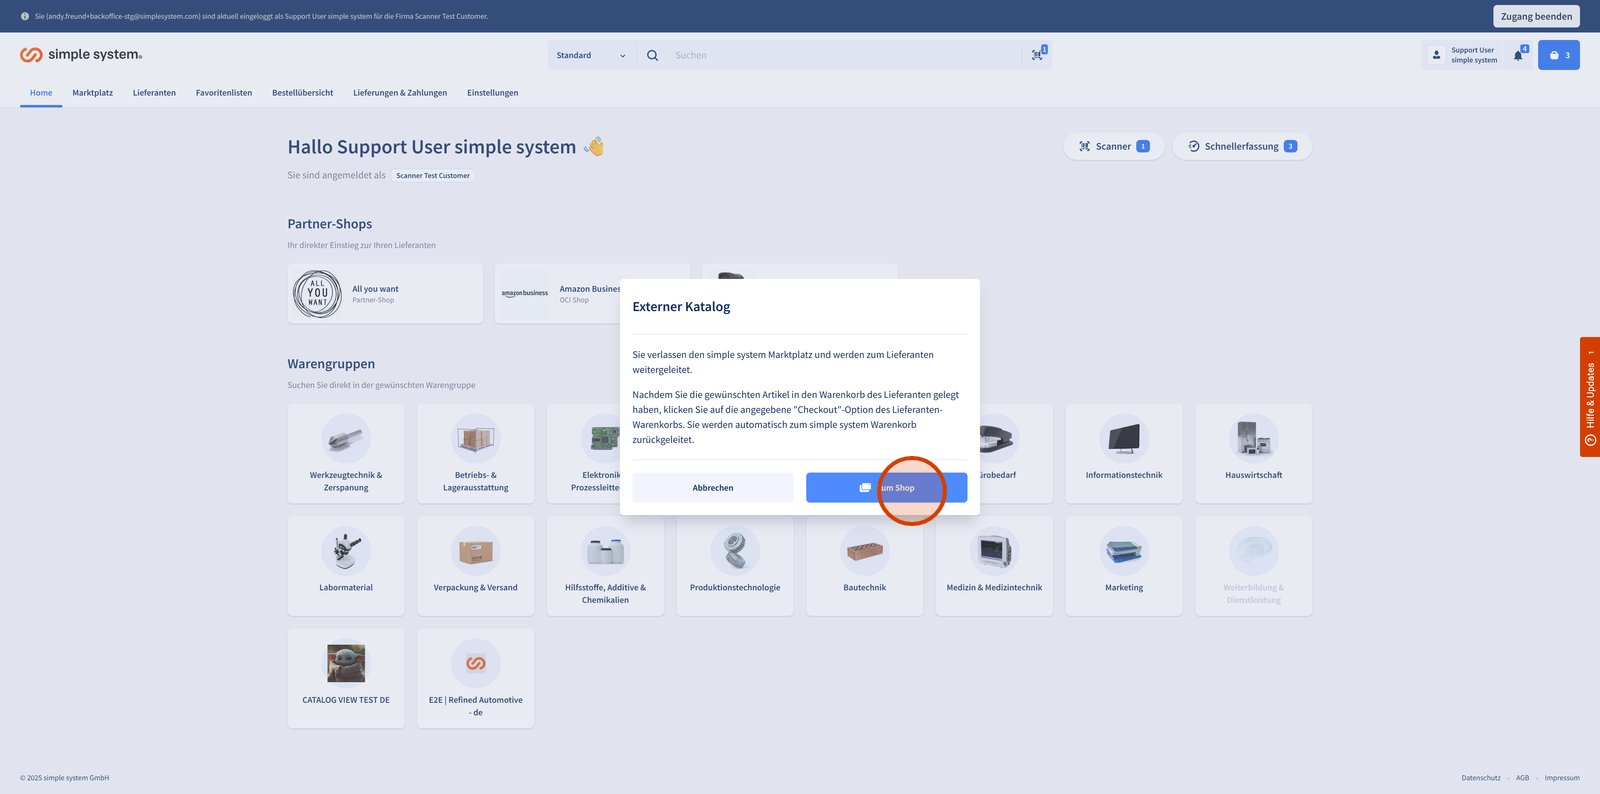The width and height of the screenshot is (1600, 794).
Task: Click the Zugang beenden button
Action: coord(1536,16)
